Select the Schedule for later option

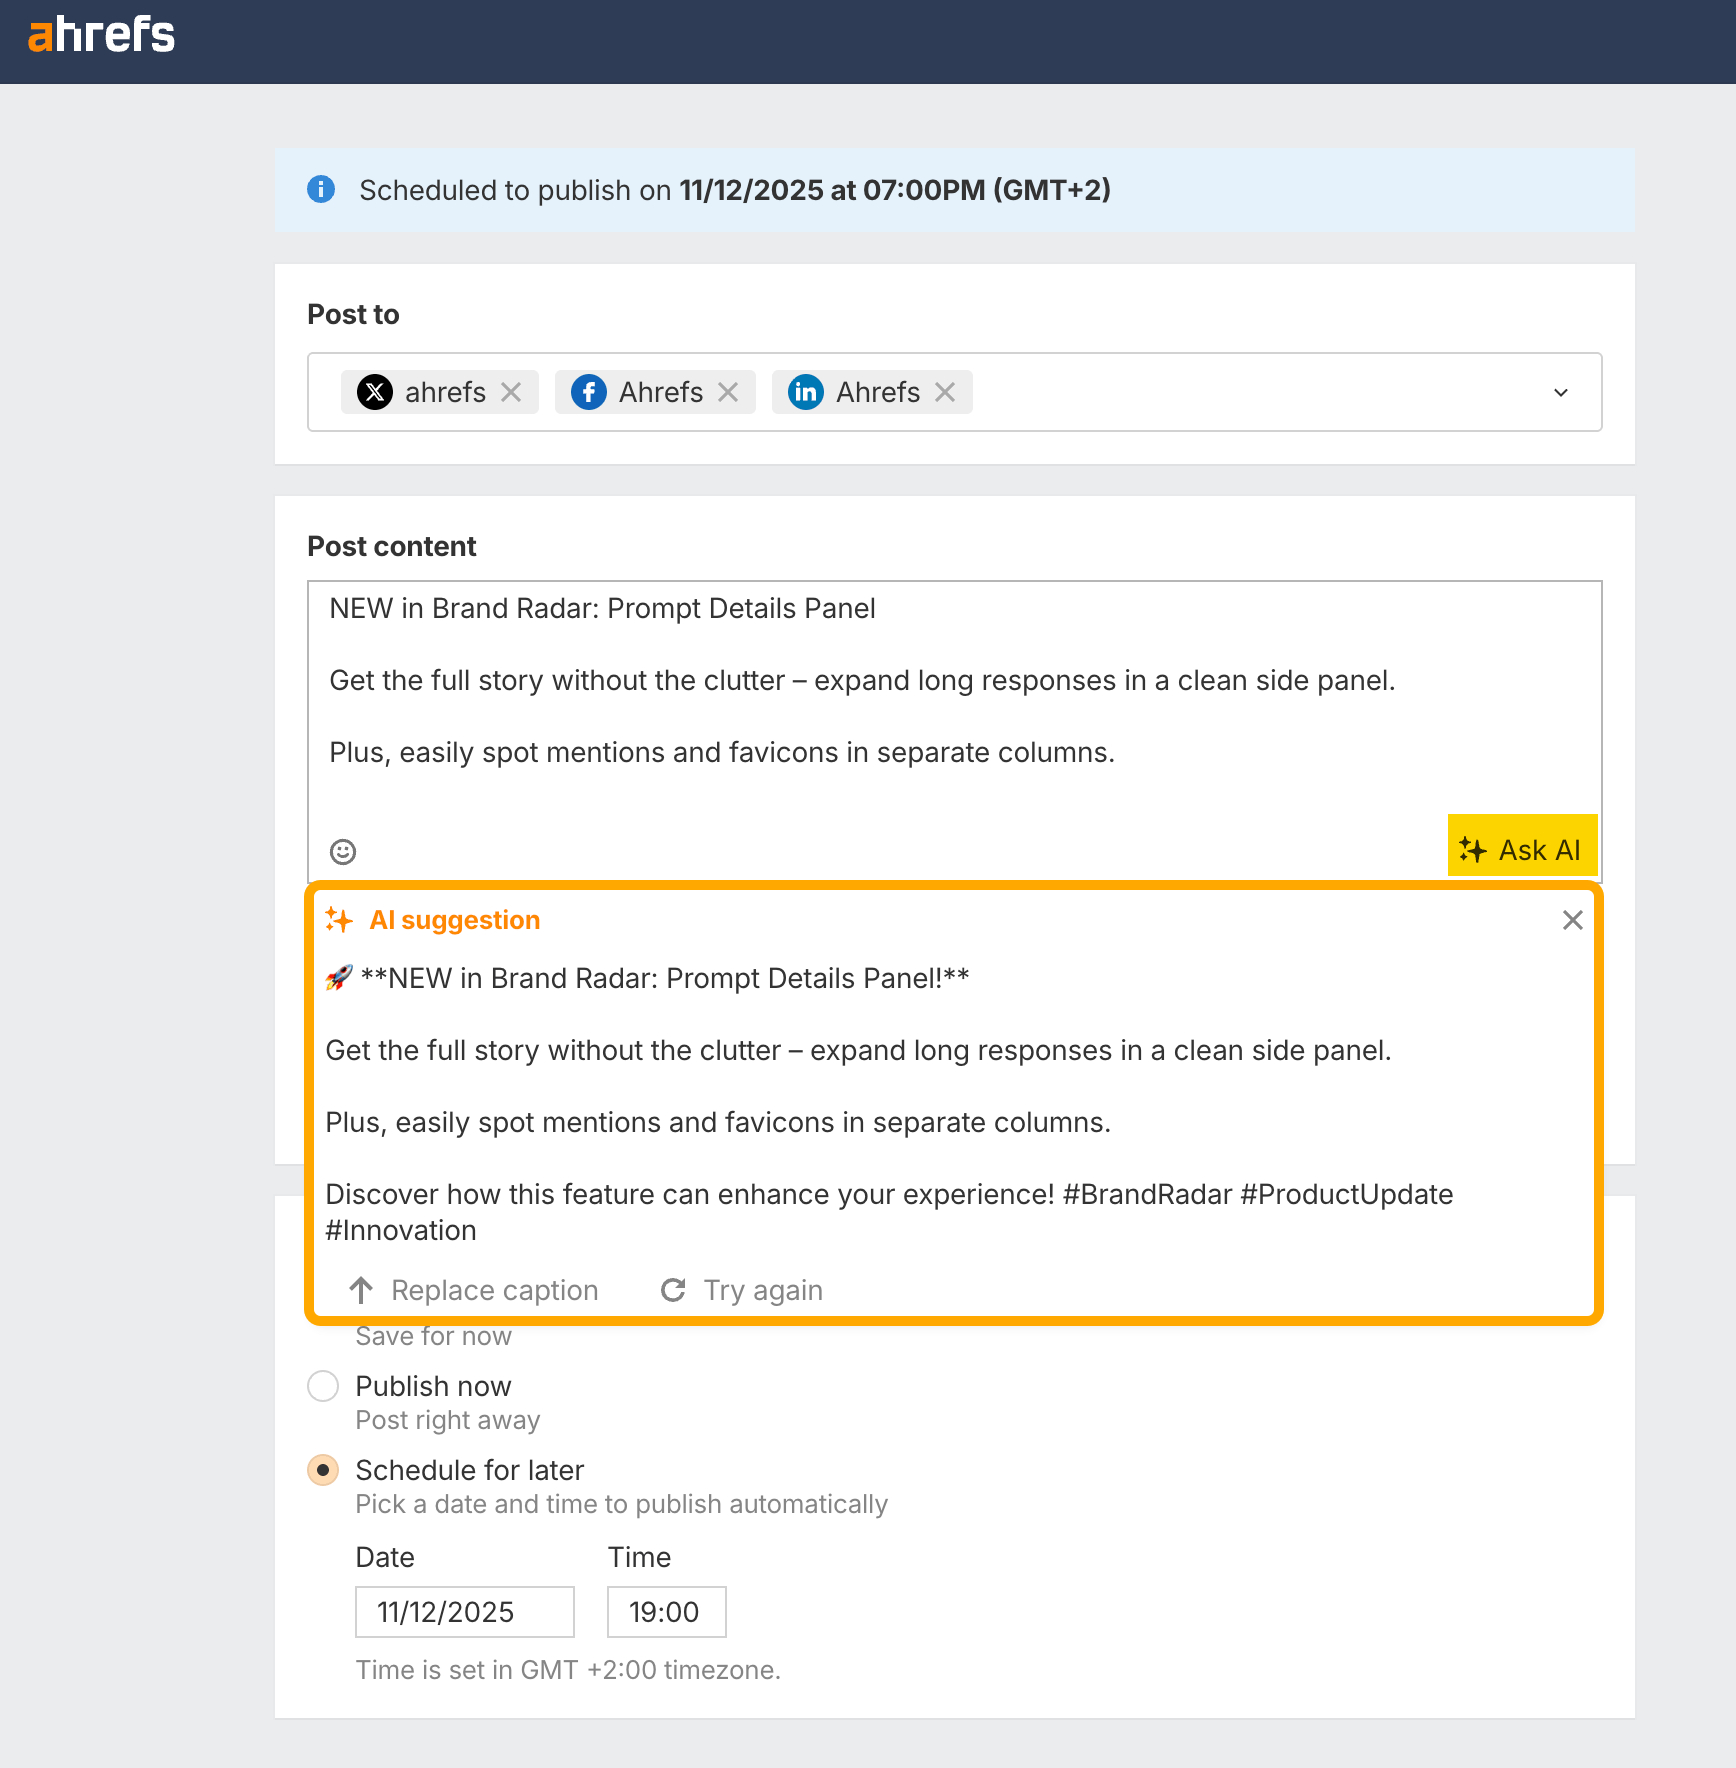323,1470
